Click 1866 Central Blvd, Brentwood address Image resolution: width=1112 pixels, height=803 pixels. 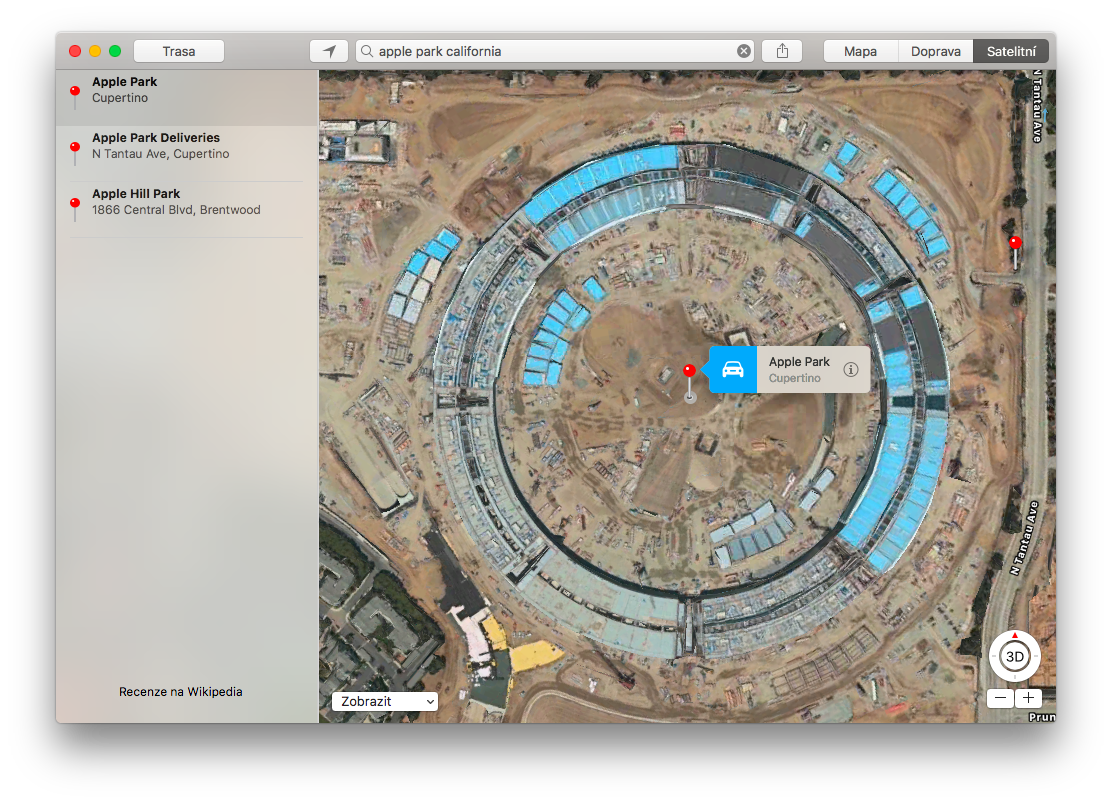pyautogui.click(x=176, y=210)
